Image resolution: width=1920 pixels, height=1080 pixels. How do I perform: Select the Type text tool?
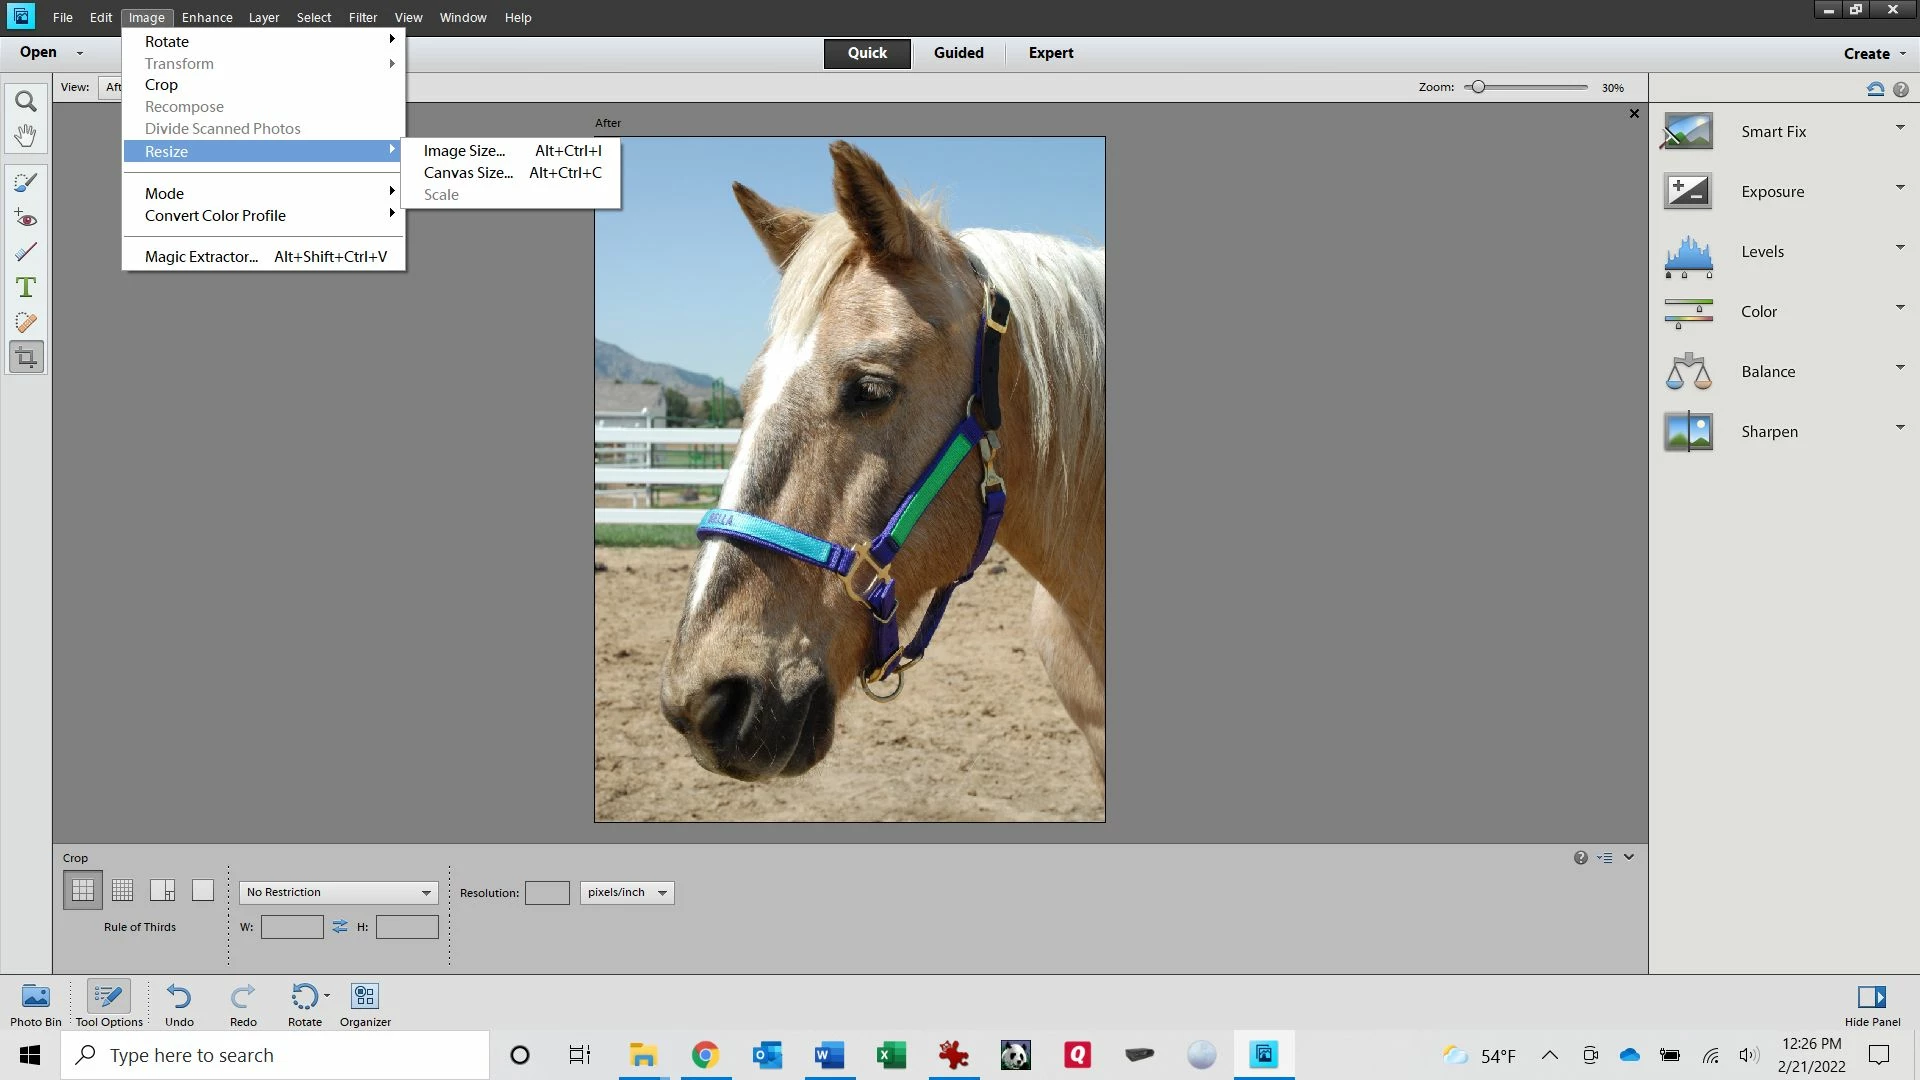(x=26, y=288)
